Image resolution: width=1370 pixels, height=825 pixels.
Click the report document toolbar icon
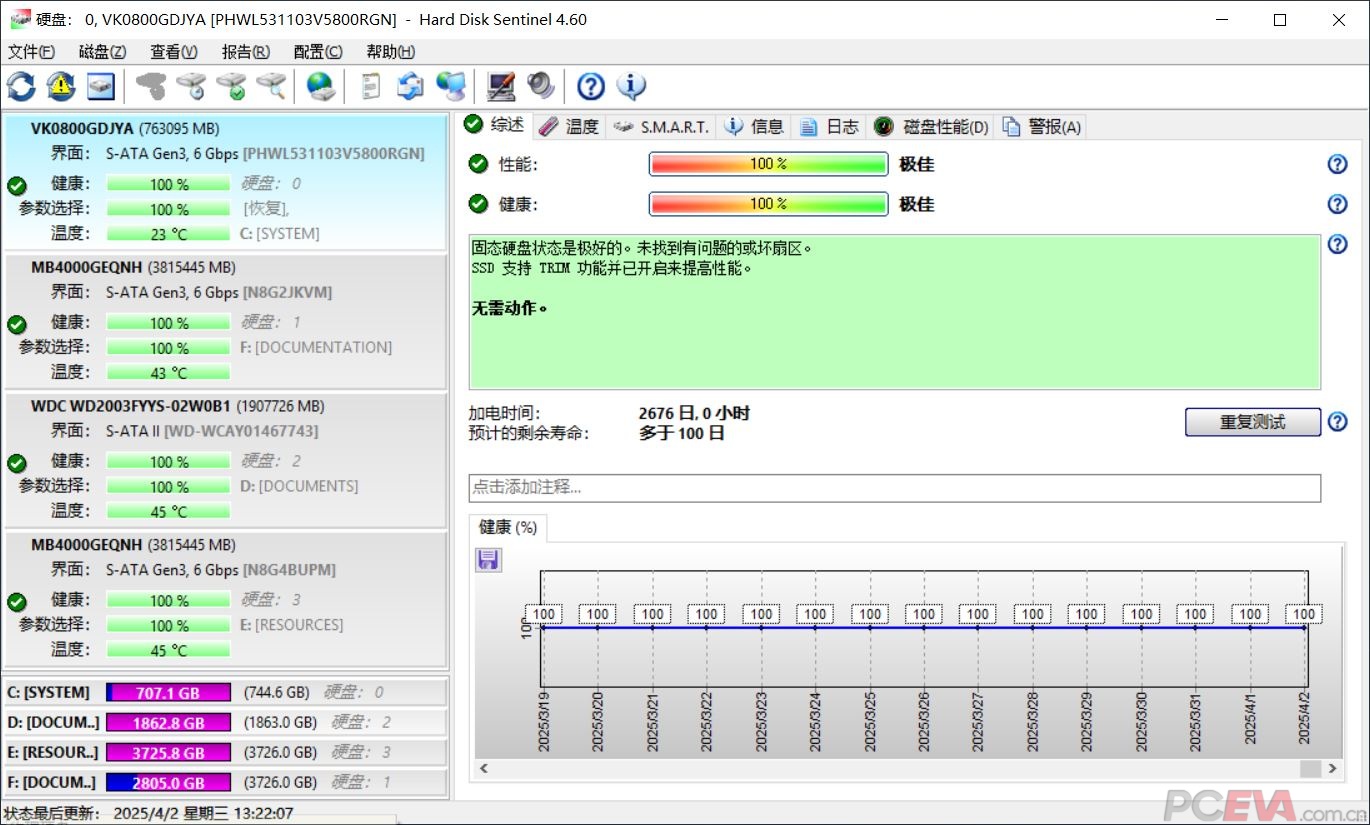[x=371, y=87]
